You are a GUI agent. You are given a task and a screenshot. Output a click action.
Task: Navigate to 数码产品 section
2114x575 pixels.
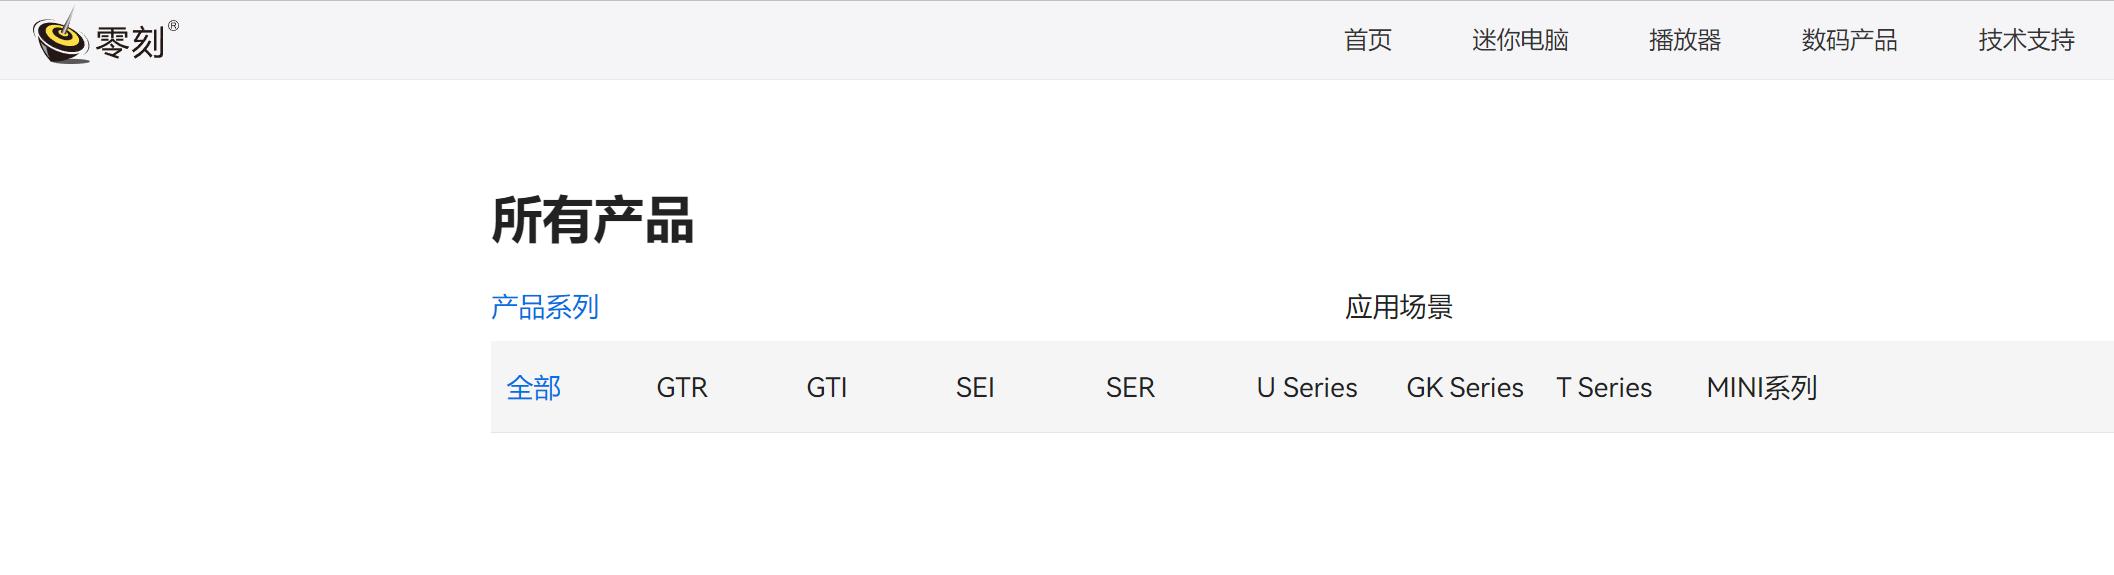[1849, 40]
